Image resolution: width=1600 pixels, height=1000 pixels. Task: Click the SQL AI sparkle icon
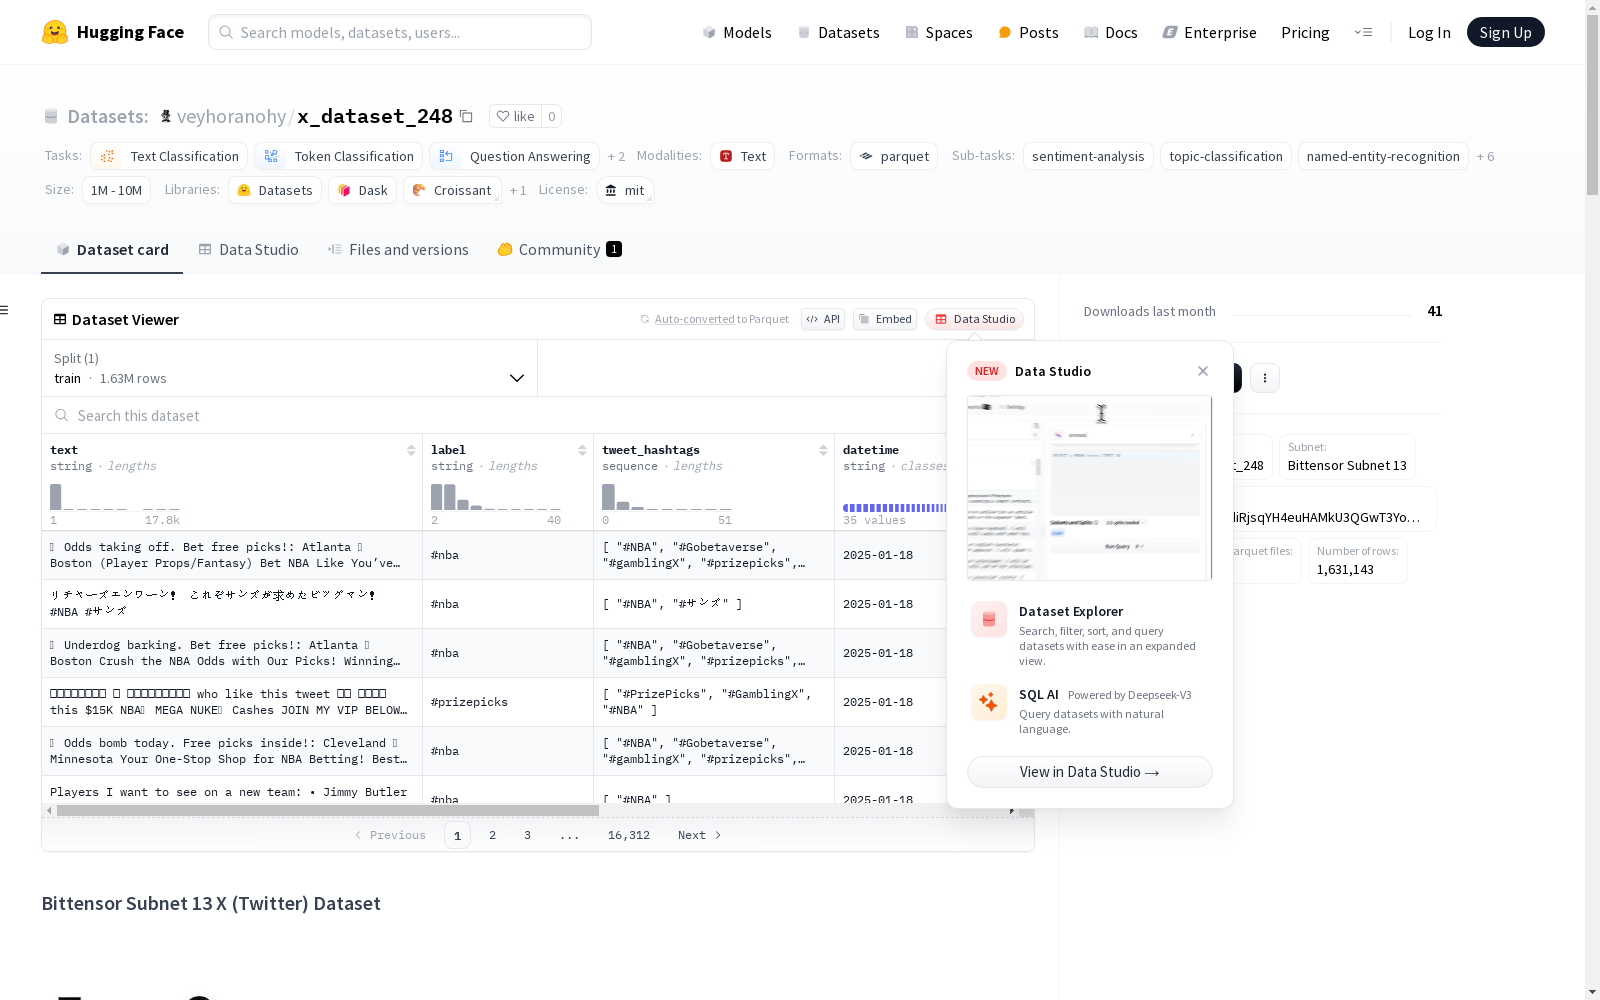coord(989,702)
